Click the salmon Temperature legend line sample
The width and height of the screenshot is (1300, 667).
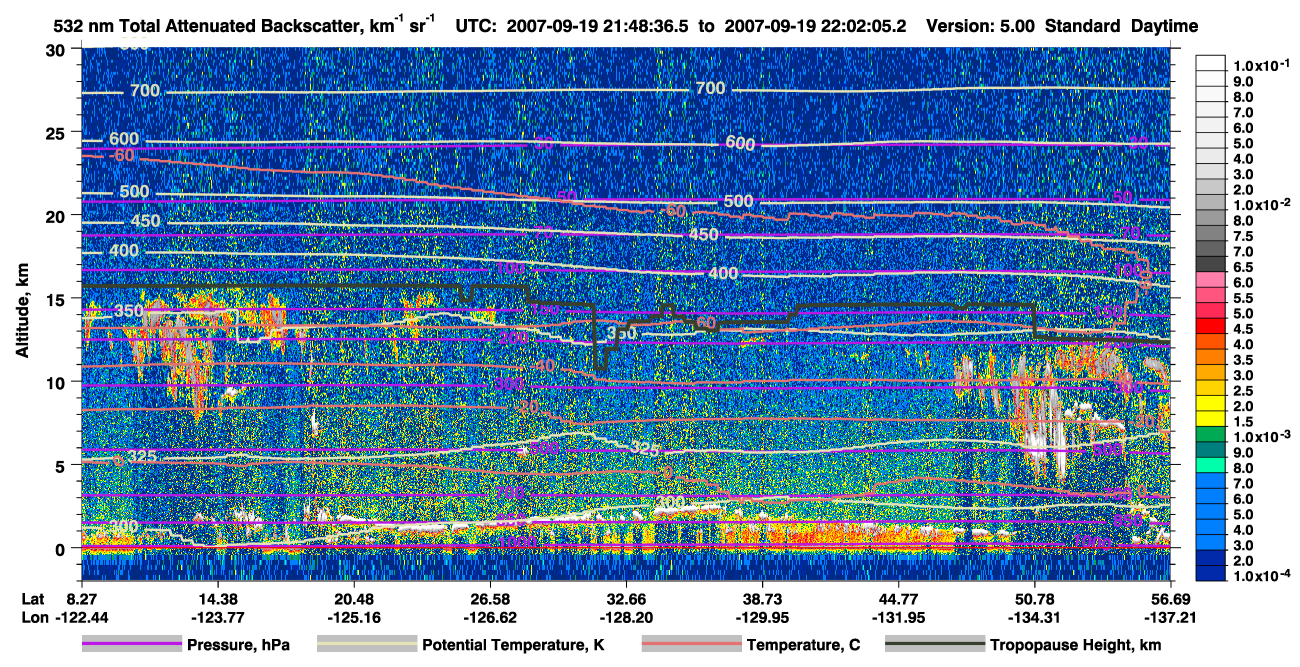tap(691, 645)
